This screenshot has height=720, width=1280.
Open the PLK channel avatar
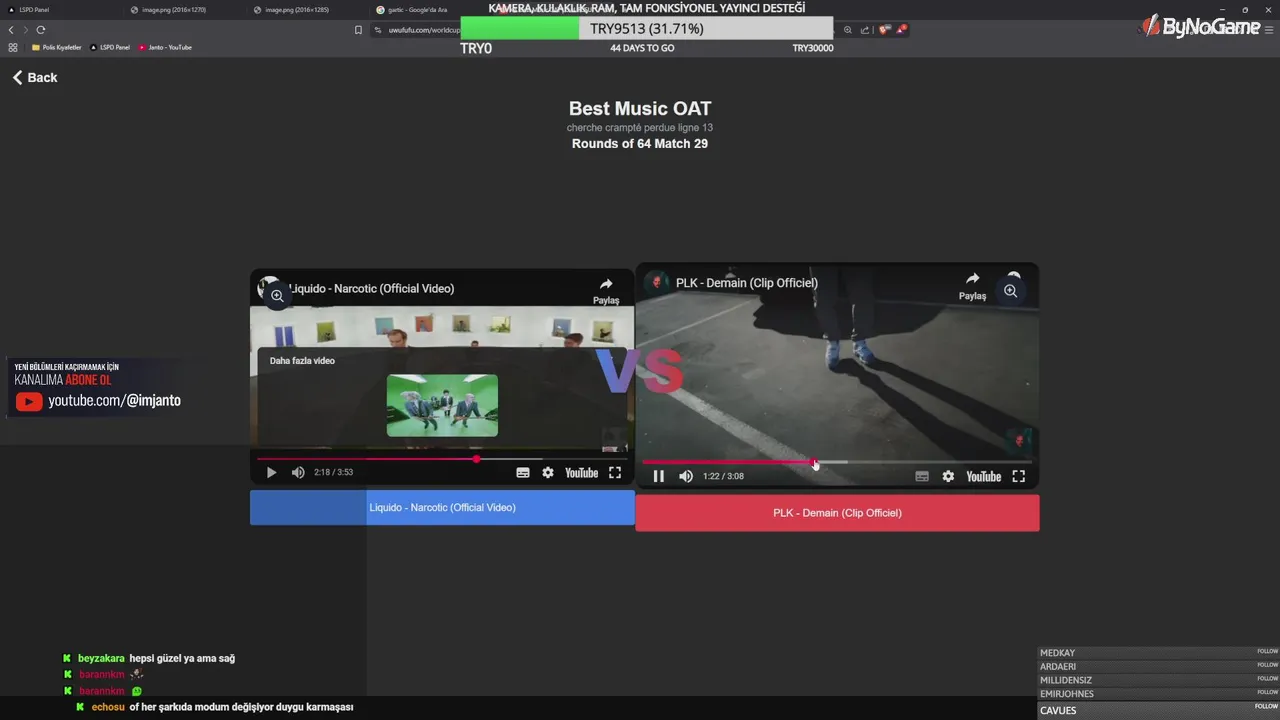(x=656, y=282)
